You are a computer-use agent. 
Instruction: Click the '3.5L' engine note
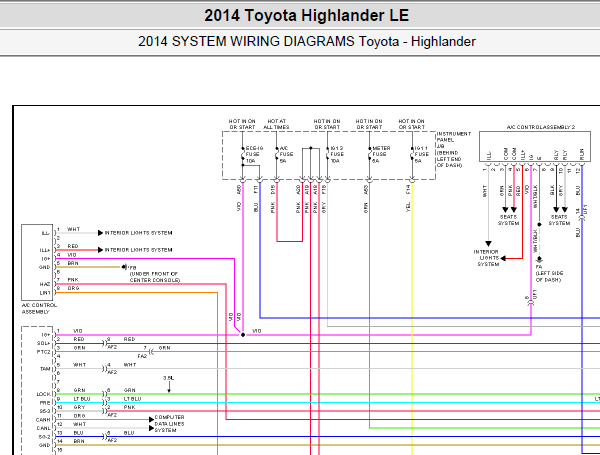pyautogui.click(x=168, y=378)
